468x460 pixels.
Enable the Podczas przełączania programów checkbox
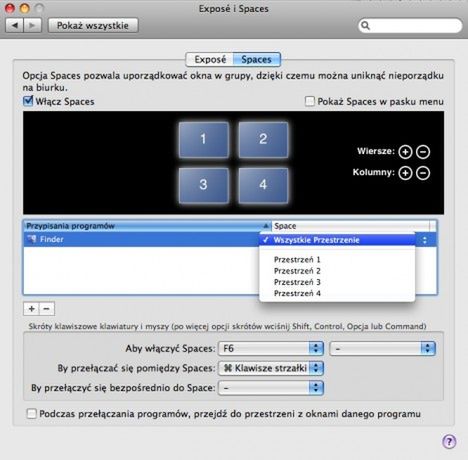pos(32,414)
